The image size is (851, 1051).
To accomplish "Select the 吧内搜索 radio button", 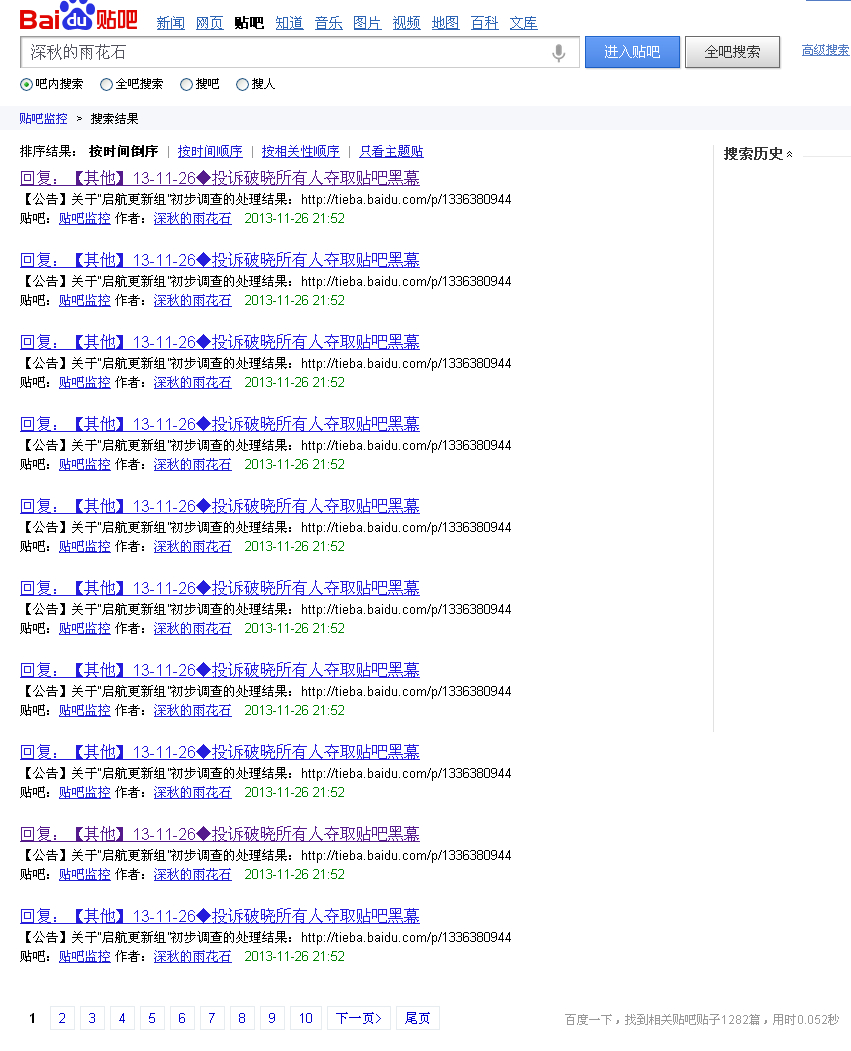I will click(26, 84).
